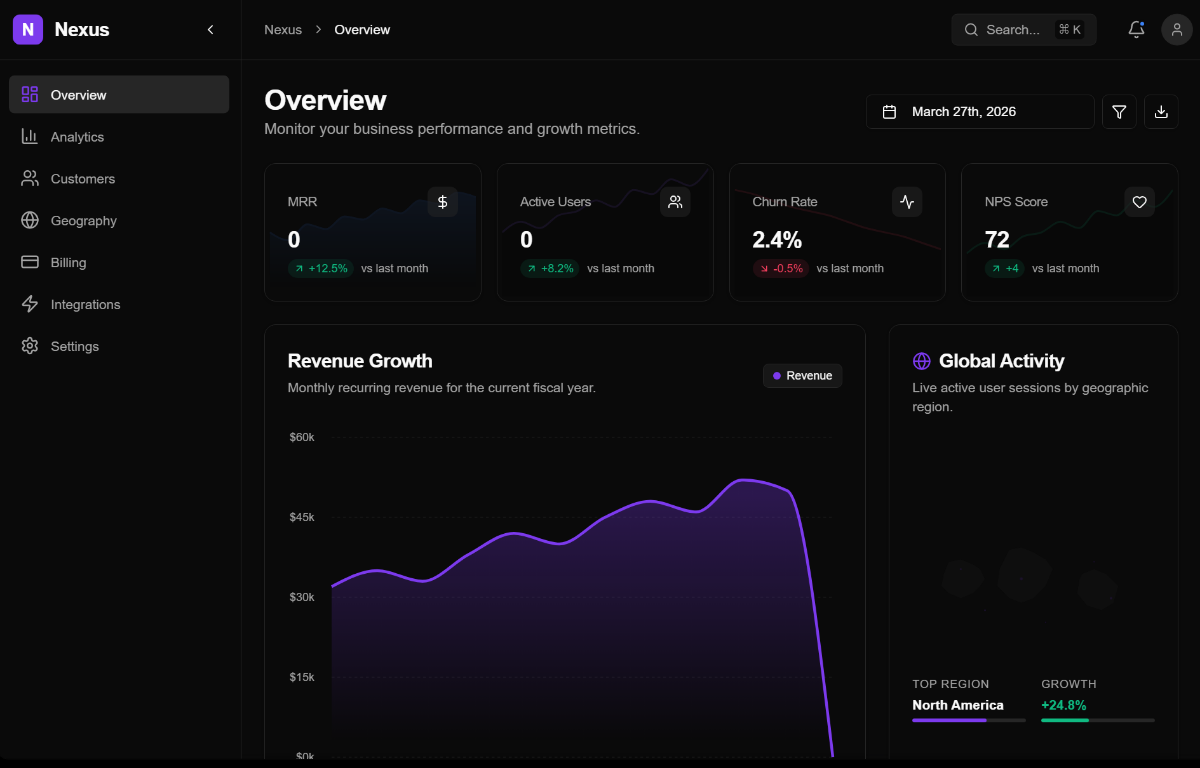Click the Nexus breadcrumb link

(x=283, y=29)
